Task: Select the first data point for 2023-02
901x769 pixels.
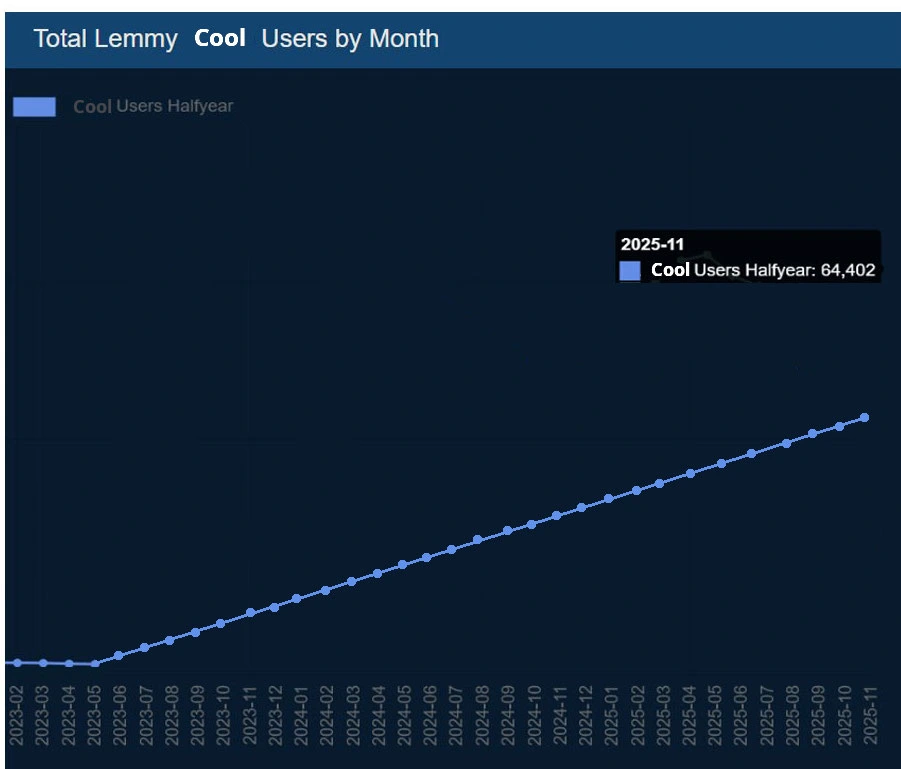Action: coord(17,662)
